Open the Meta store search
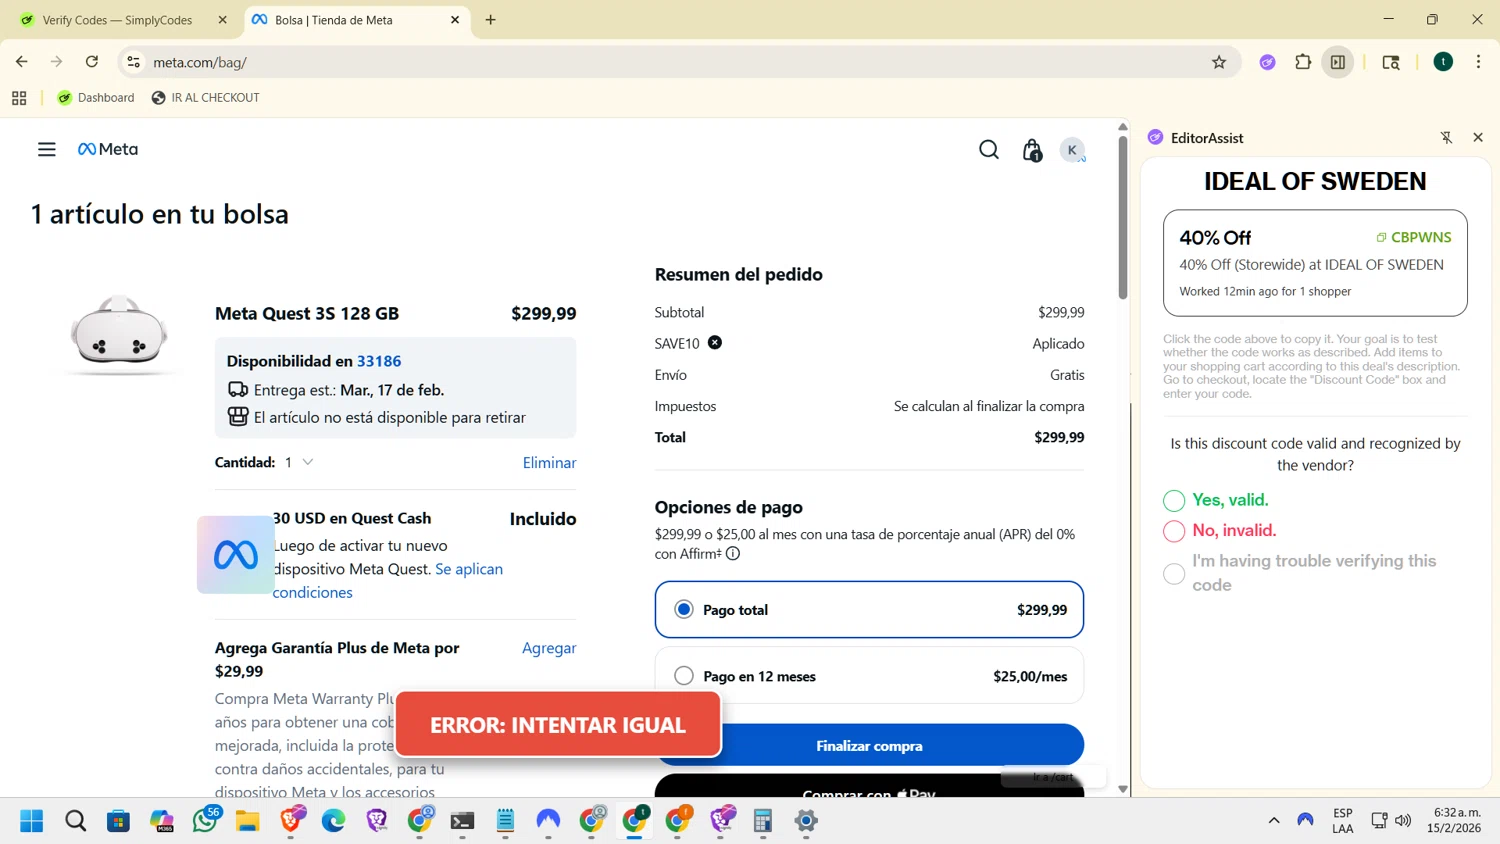Image resolution: width=1500 pixels, height=844 pixels. pyautogui.click(x=989, y=150)
